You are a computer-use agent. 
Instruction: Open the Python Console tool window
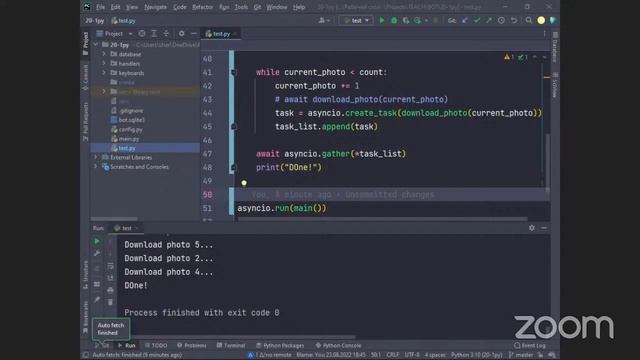coord(338,345)
